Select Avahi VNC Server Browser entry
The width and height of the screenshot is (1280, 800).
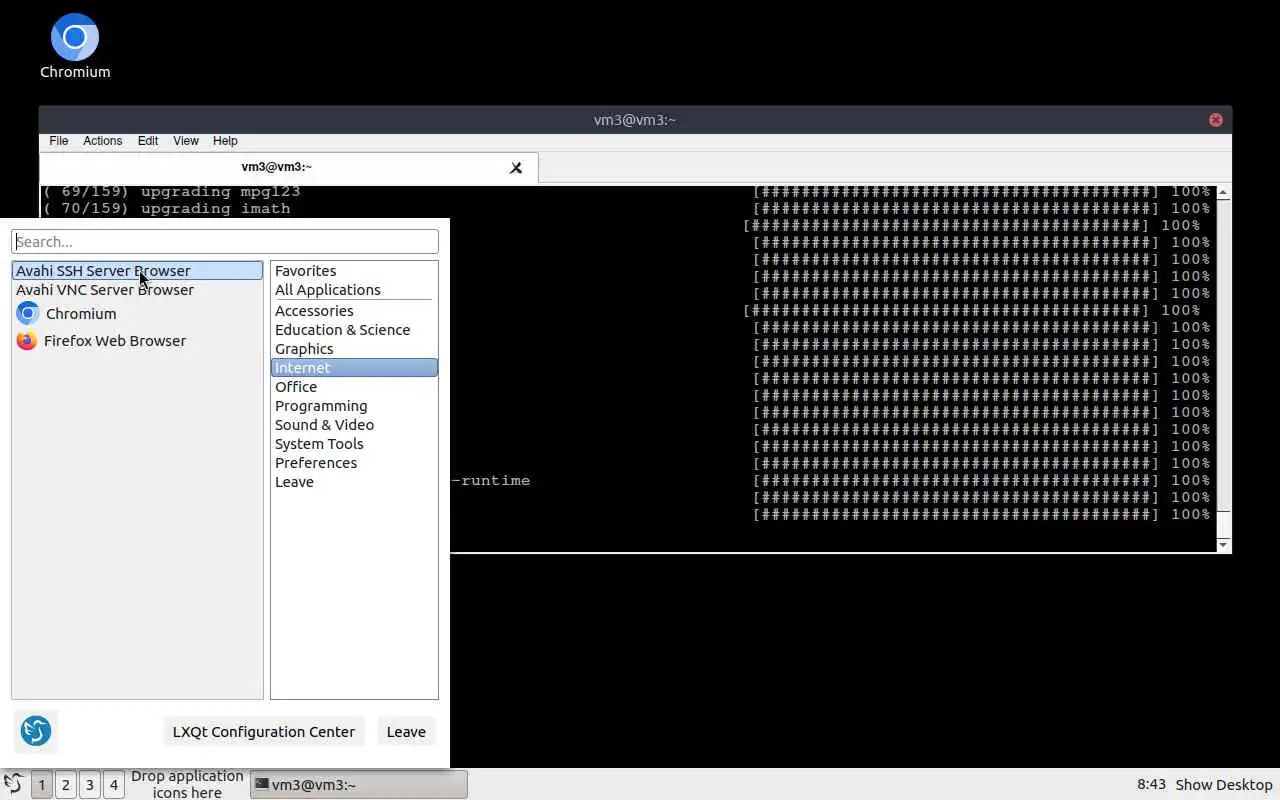click(137, 290)
